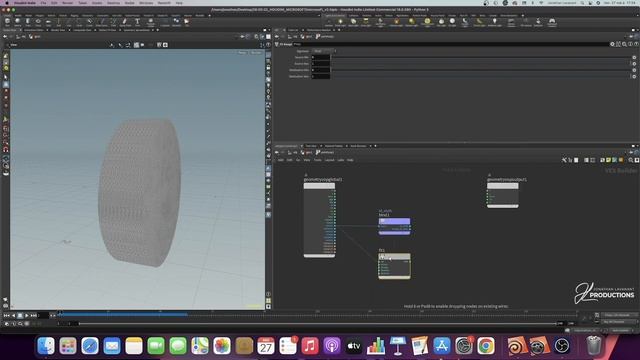The width and height of the screenshot is (640, 360).
Task: Click the Destination Max slider track
Action: click(480, 76)
